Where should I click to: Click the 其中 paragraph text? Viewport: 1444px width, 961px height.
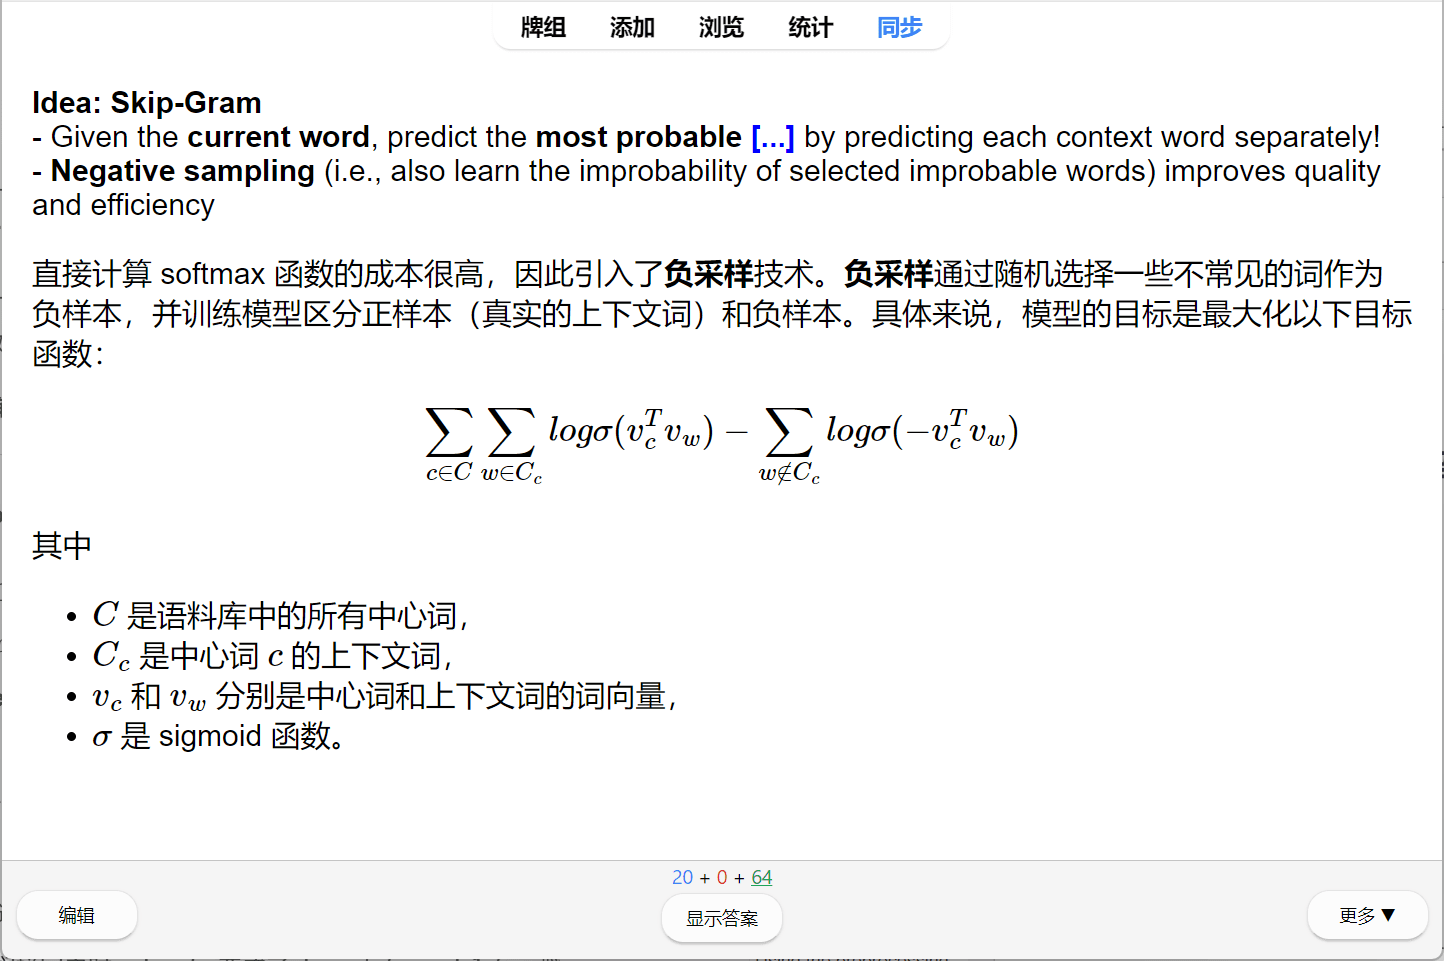click(62, 546)
